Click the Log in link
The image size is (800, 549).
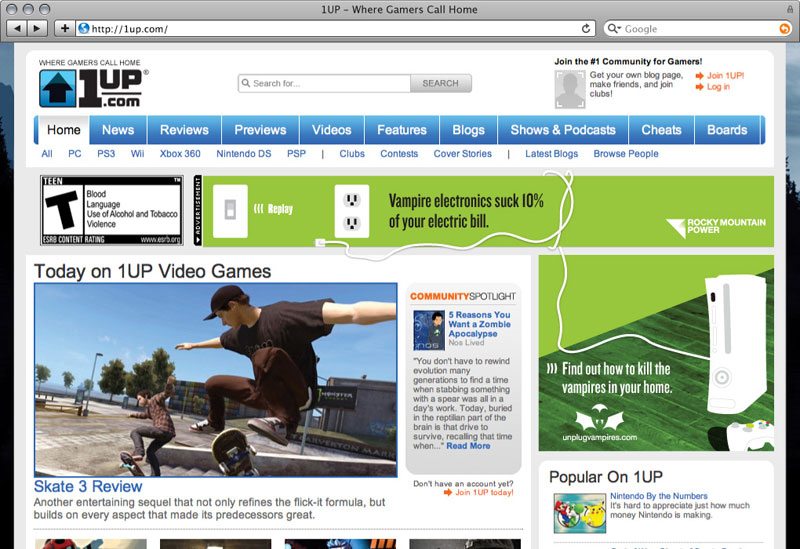tap(718, 87)
